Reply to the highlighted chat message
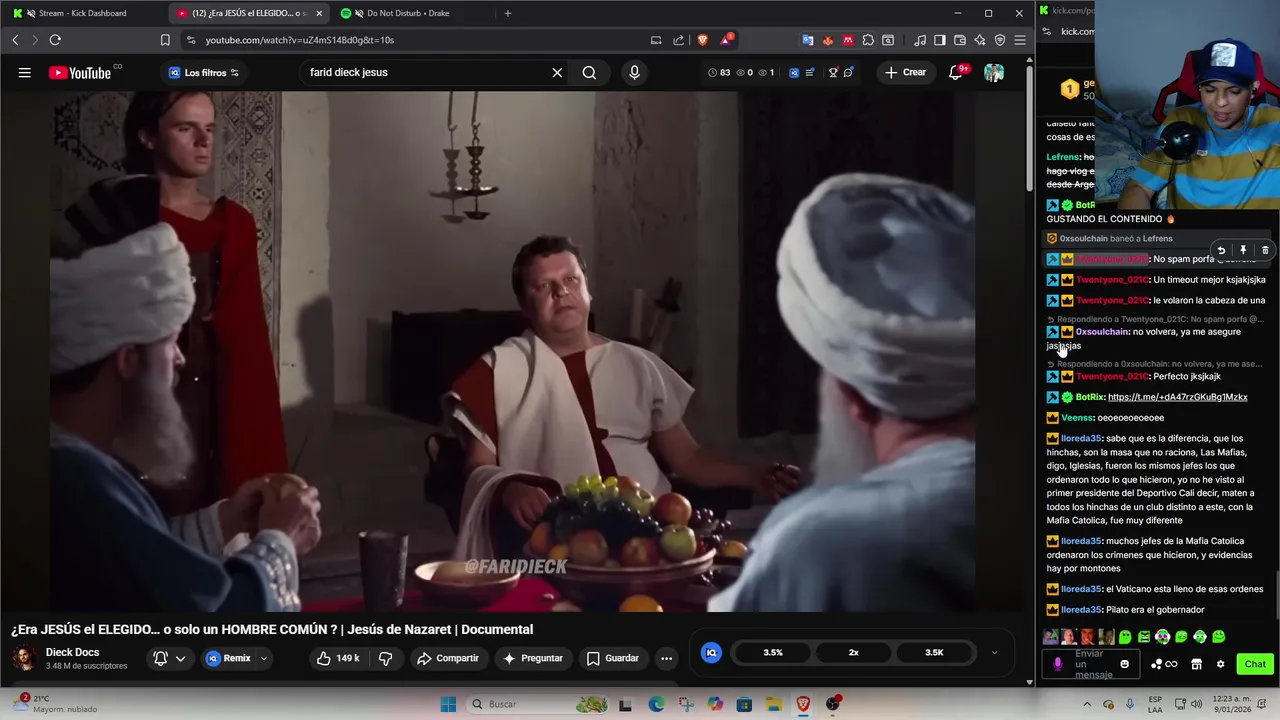Screen dimensions: 1280x720 point(1221,250)
